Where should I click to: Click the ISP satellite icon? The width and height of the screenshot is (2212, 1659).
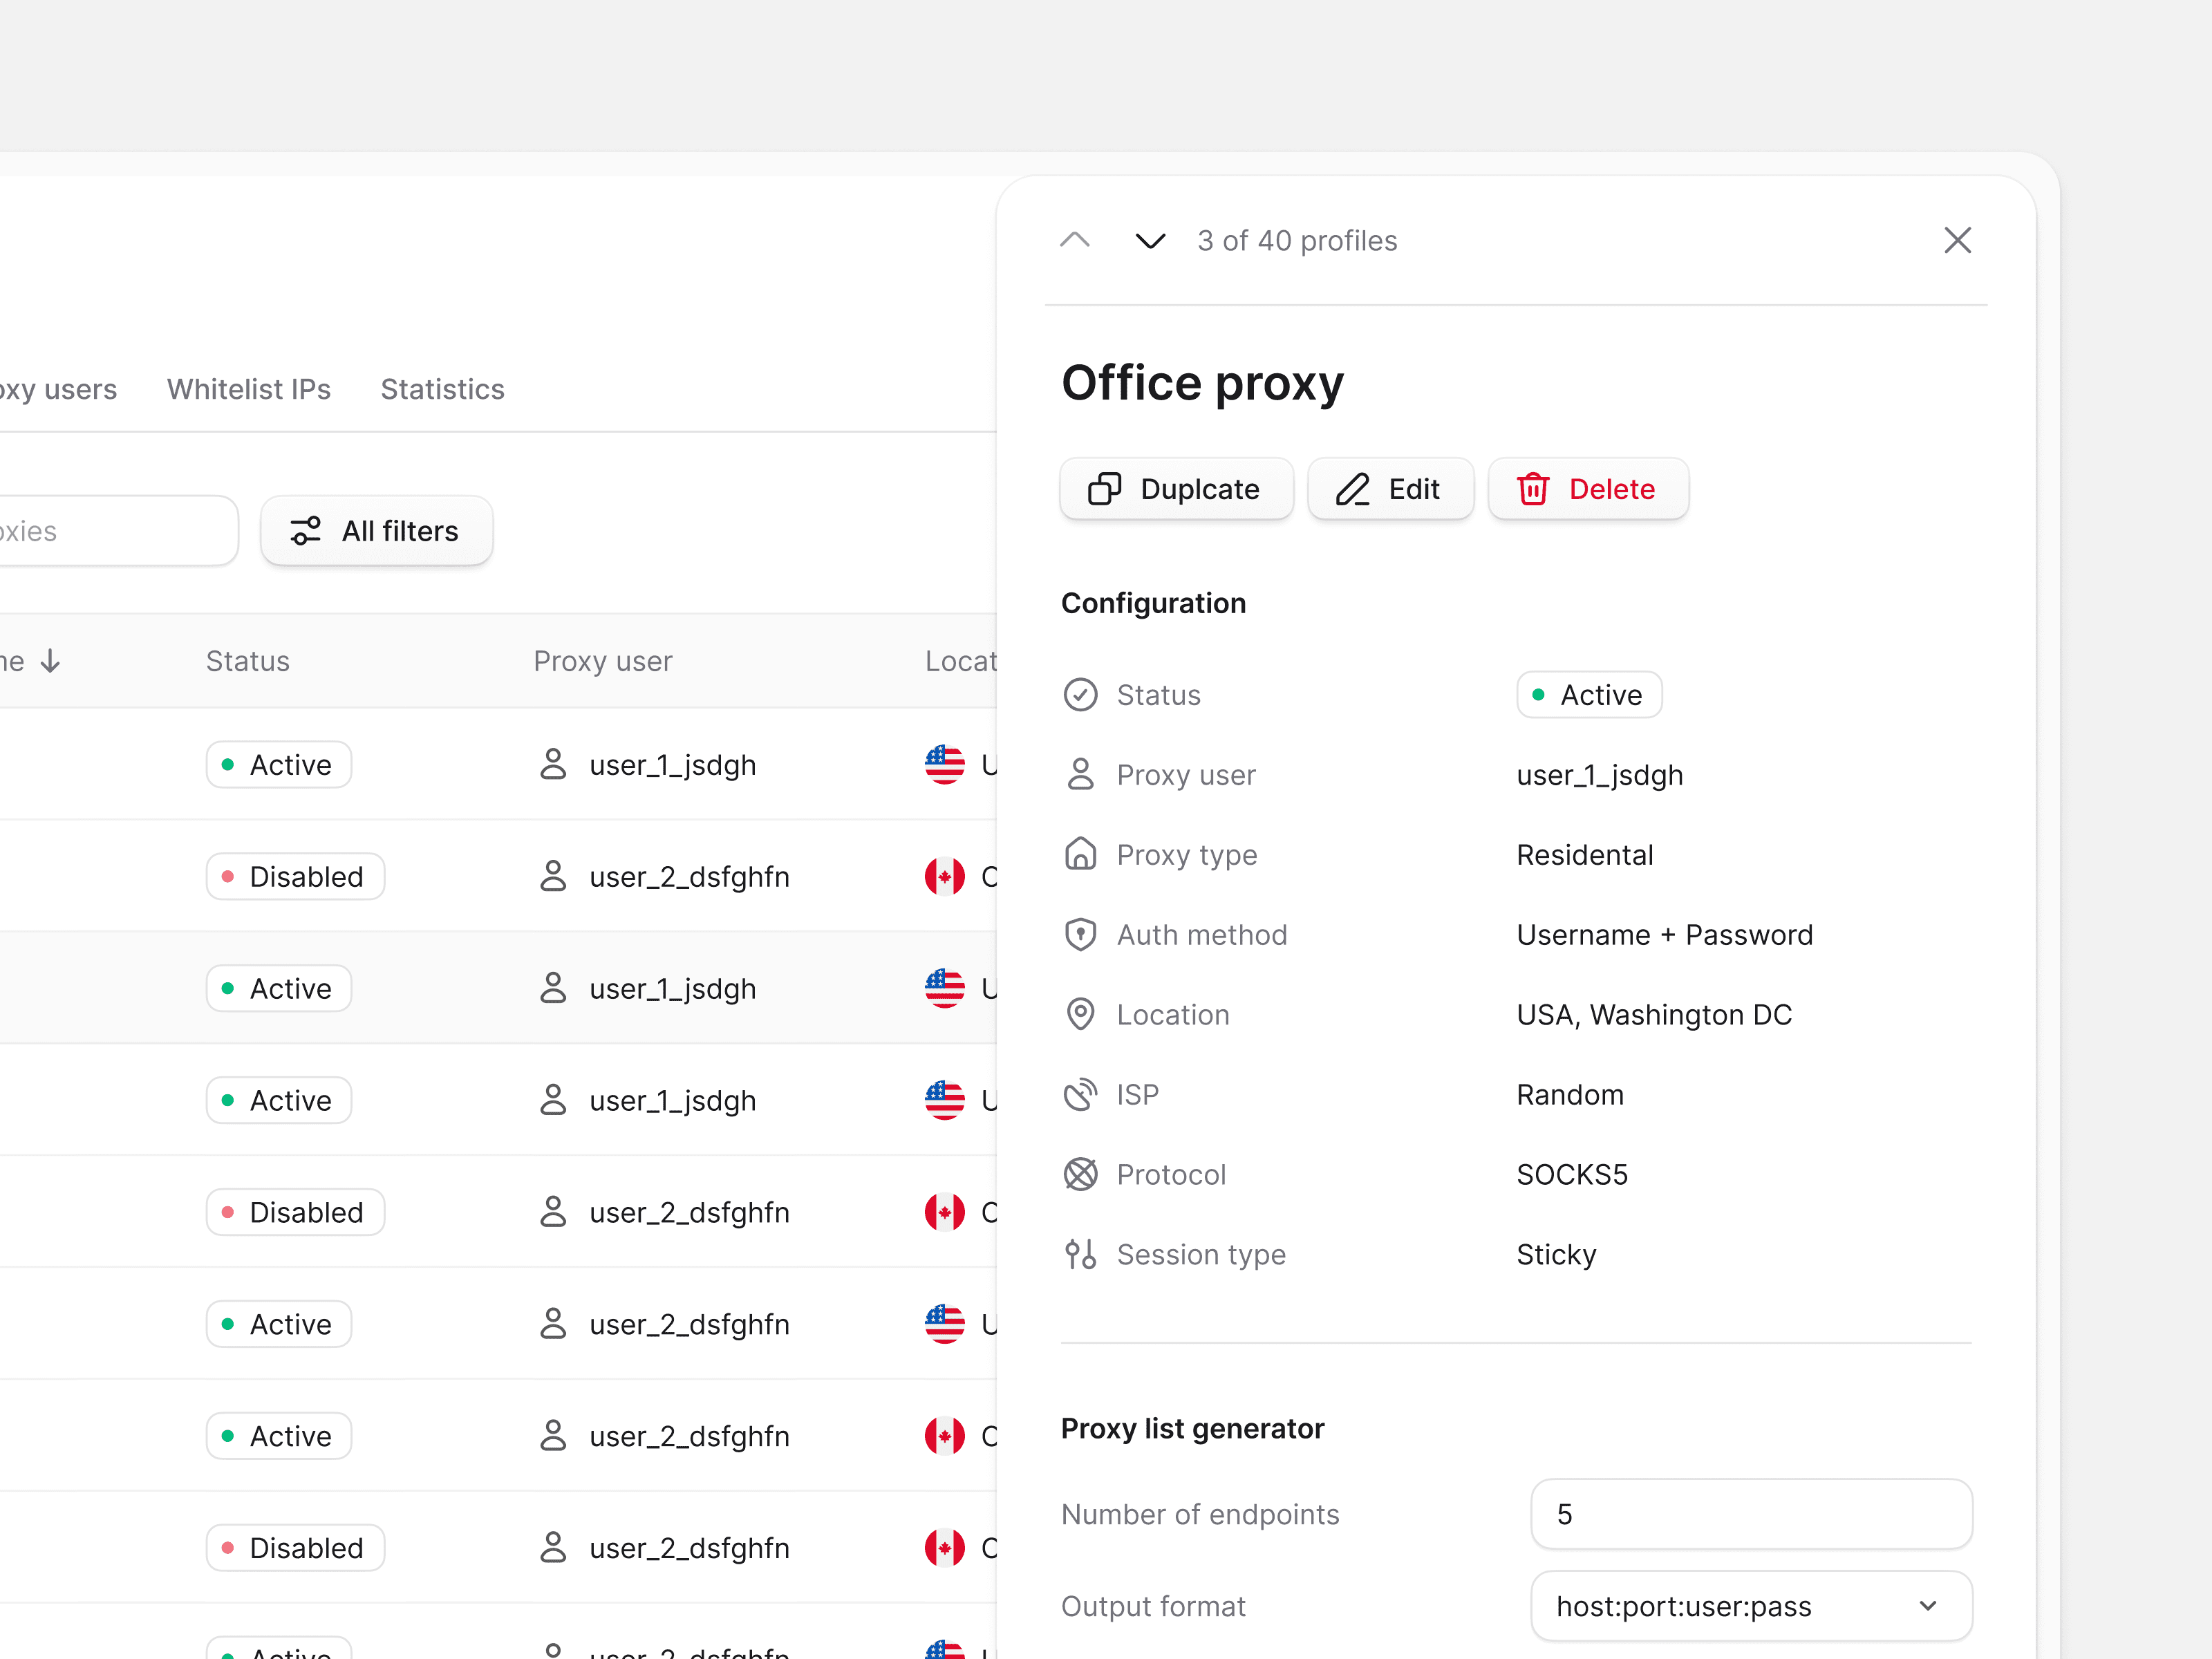1080,1094
